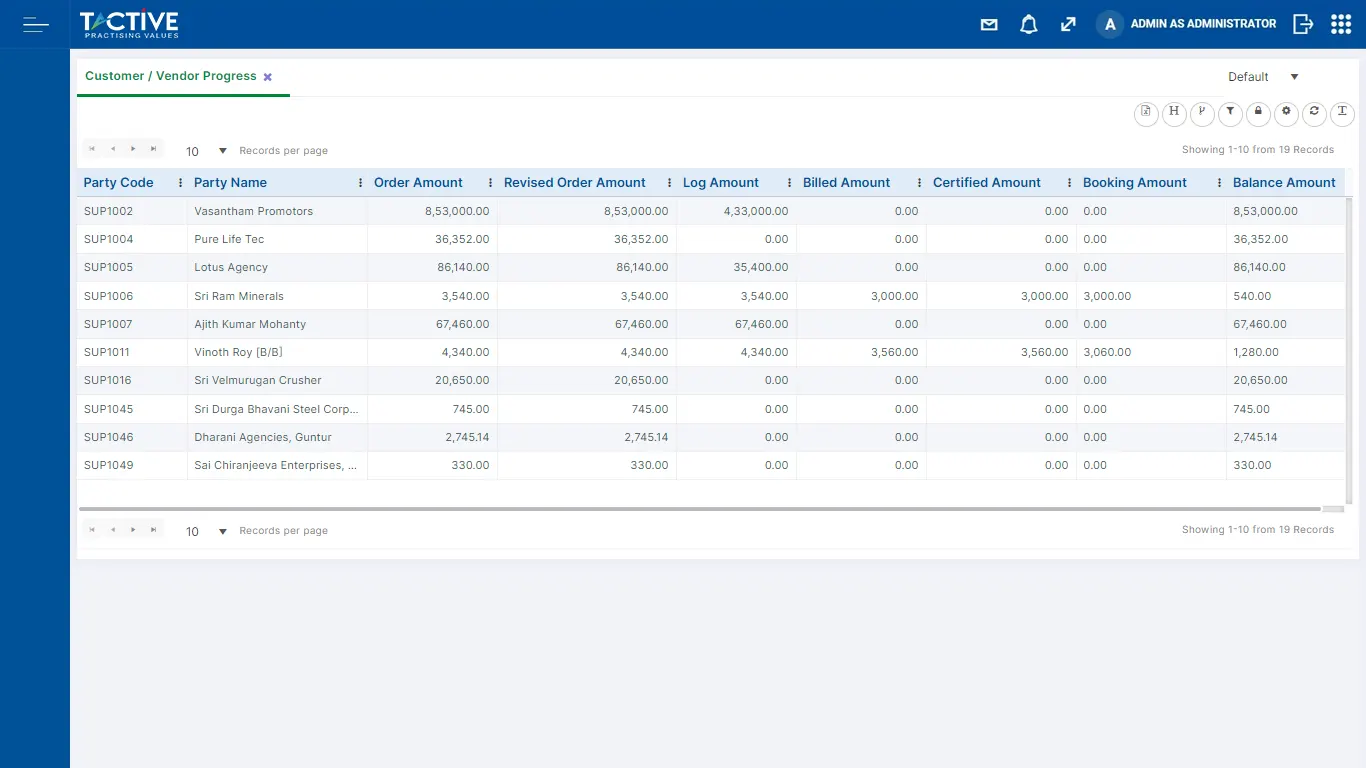This screenshot has height=768, width=1366.
Task: Click the logout icon in header
Action: (x=1302, y=24)
